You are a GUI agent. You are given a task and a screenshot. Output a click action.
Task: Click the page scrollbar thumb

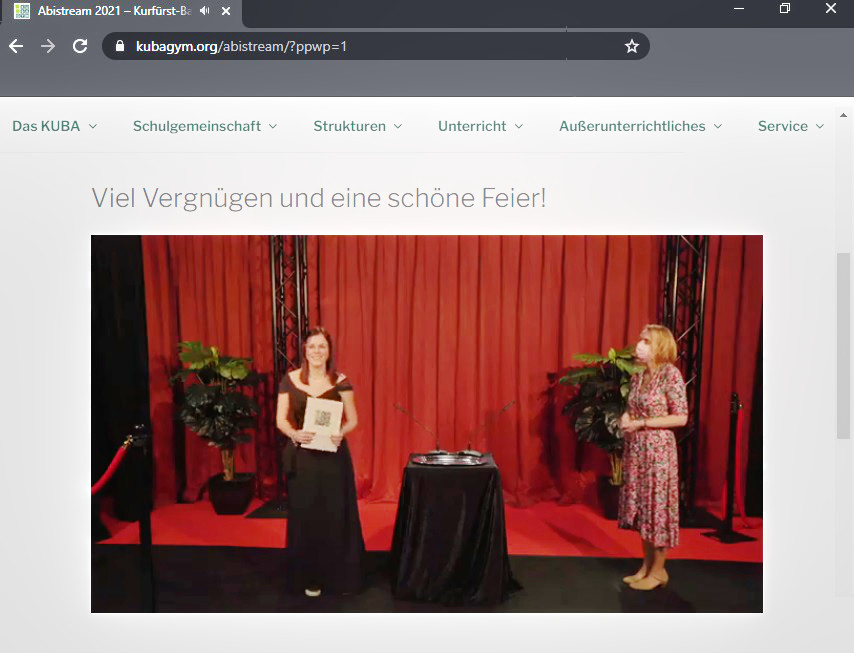(x=843, y=346)
